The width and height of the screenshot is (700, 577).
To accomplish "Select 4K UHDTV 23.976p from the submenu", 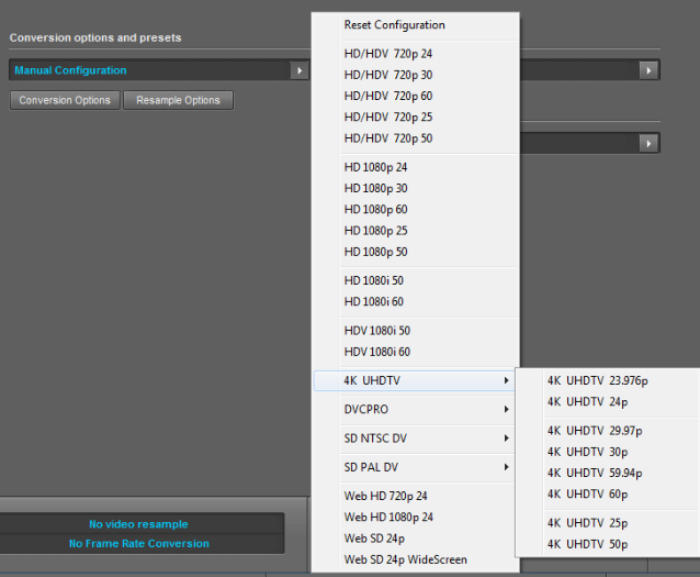I will click(x=597, y=380).
